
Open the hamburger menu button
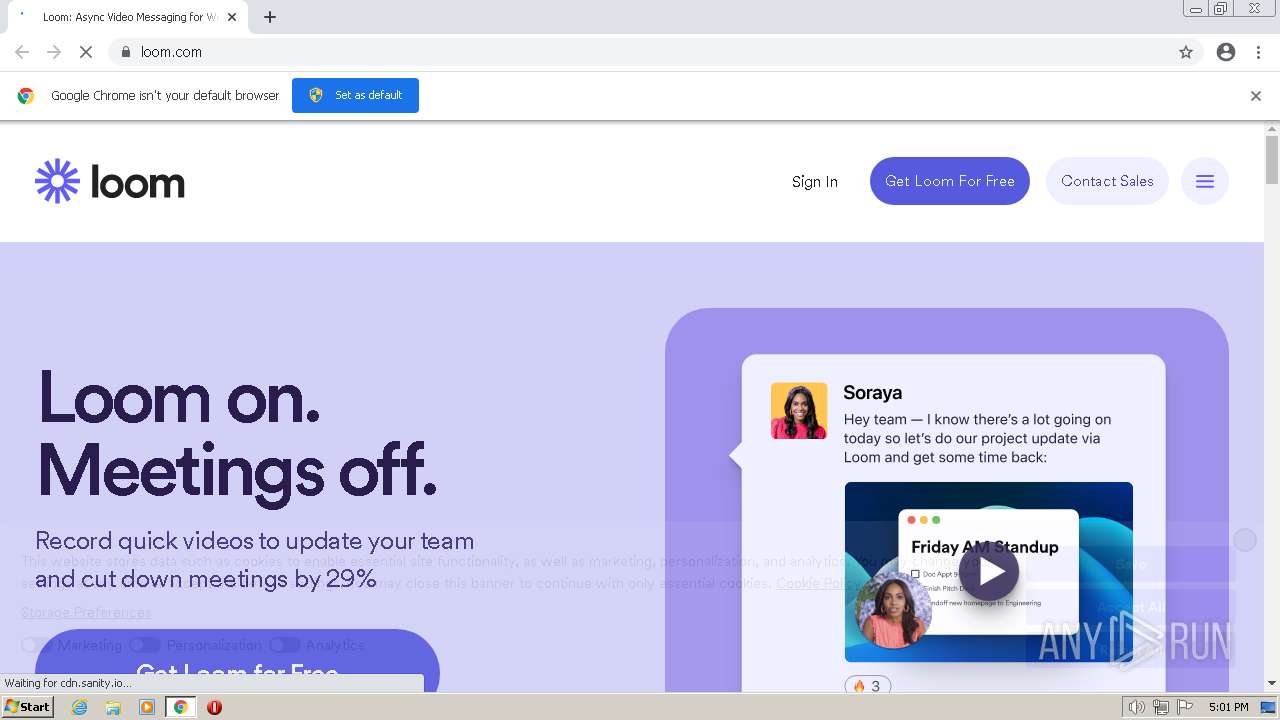point(1205,181)
